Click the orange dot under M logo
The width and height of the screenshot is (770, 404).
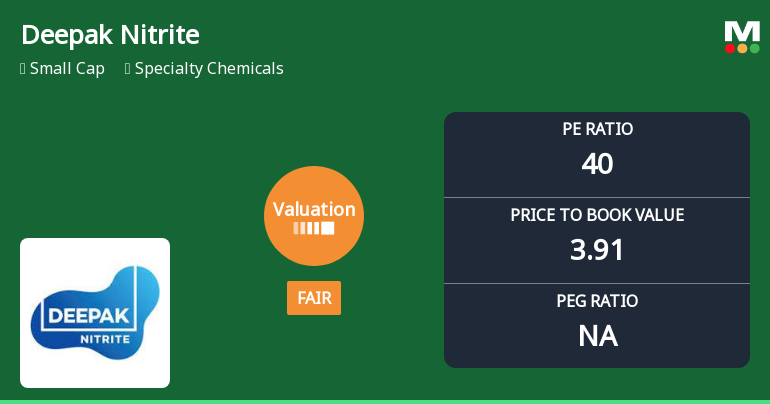(742, 48)
